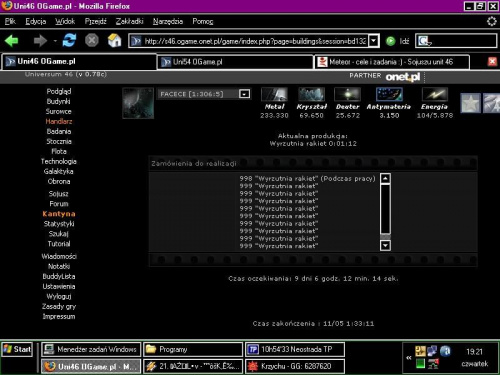This screenshot has width=500, height=375.
Task: Open the Tutorial link
Action: [59, 244]
